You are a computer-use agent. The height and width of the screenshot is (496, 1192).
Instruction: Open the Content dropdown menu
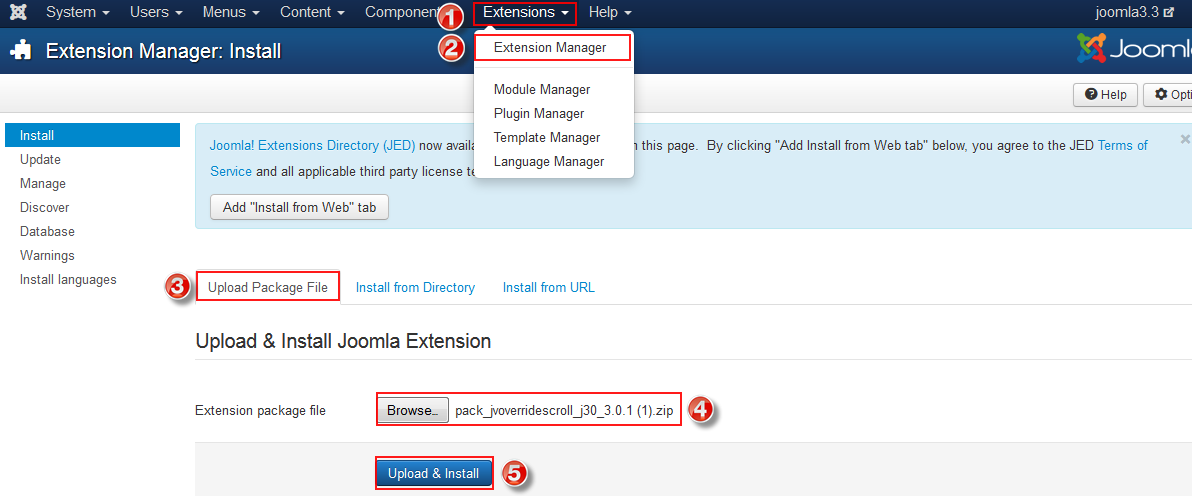pyautogui.click(x=312, y=12)
